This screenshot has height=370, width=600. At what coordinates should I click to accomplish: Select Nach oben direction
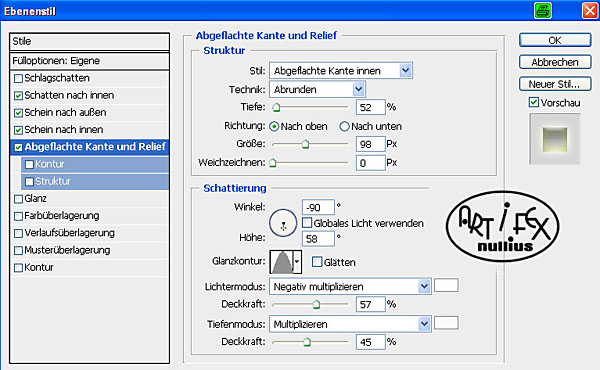coord(274,126)
